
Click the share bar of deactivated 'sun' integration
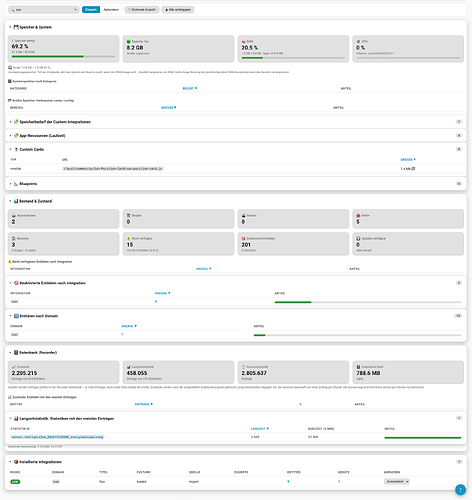coord(368,302)
